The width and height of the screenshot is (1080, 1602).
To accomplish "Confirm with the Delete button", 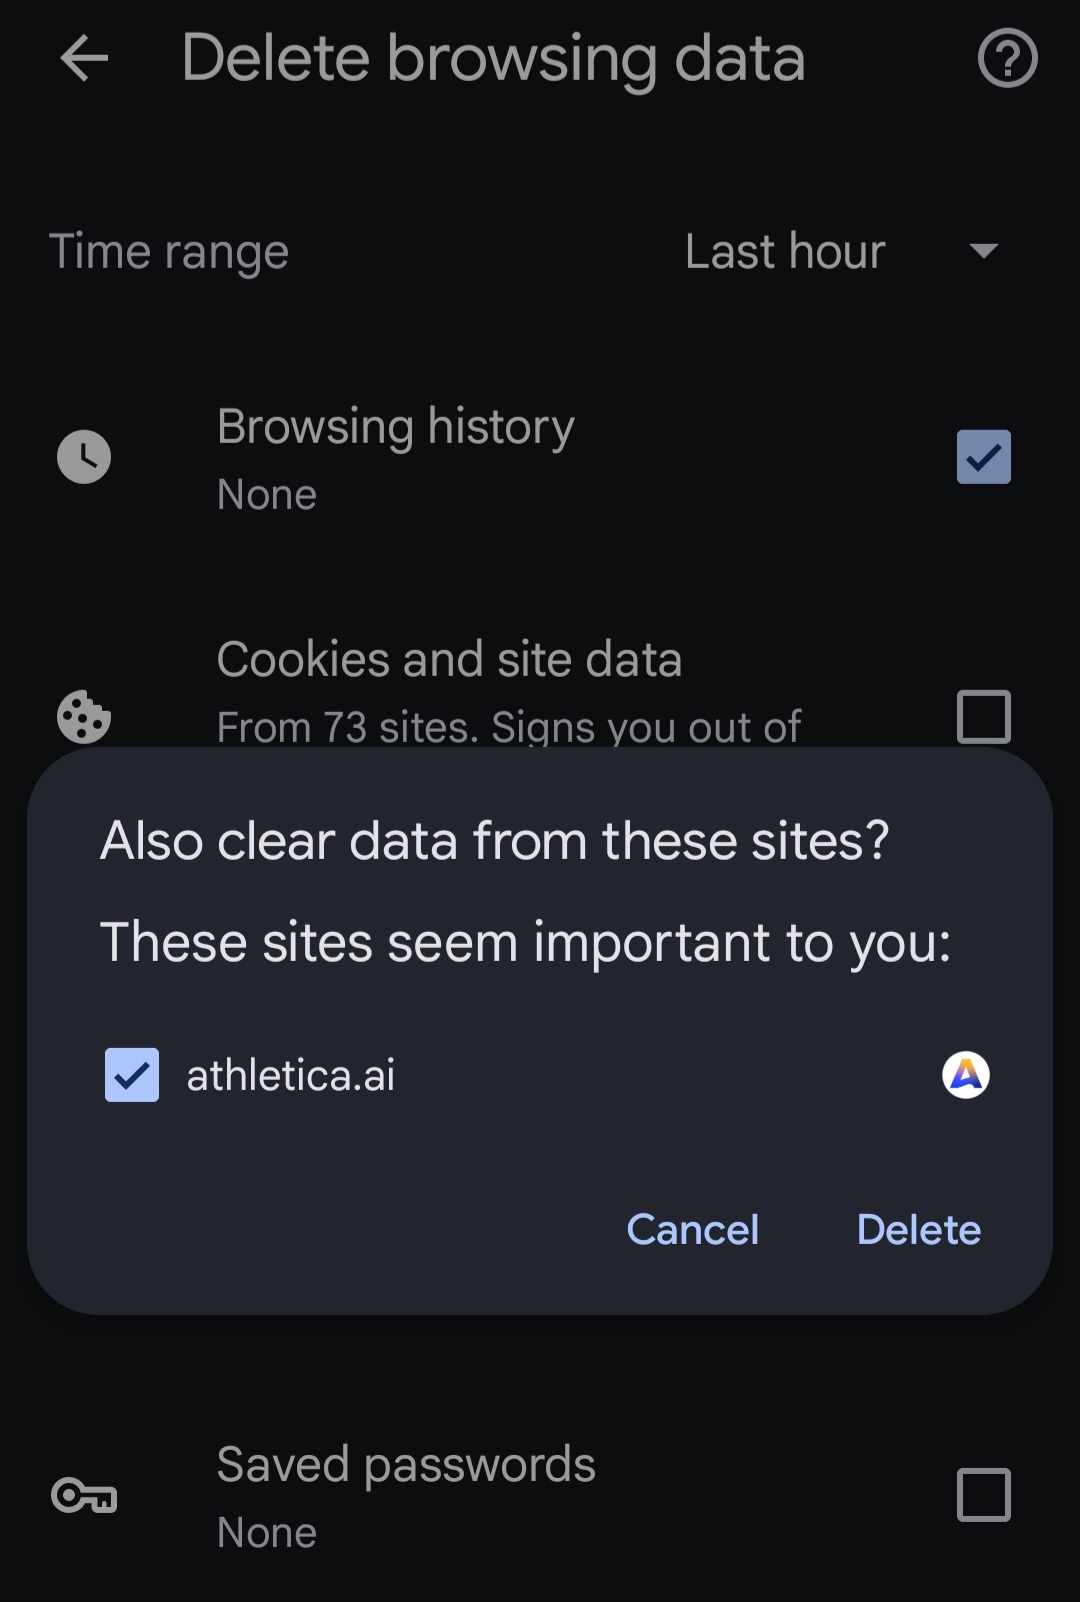I will 918,1229.
